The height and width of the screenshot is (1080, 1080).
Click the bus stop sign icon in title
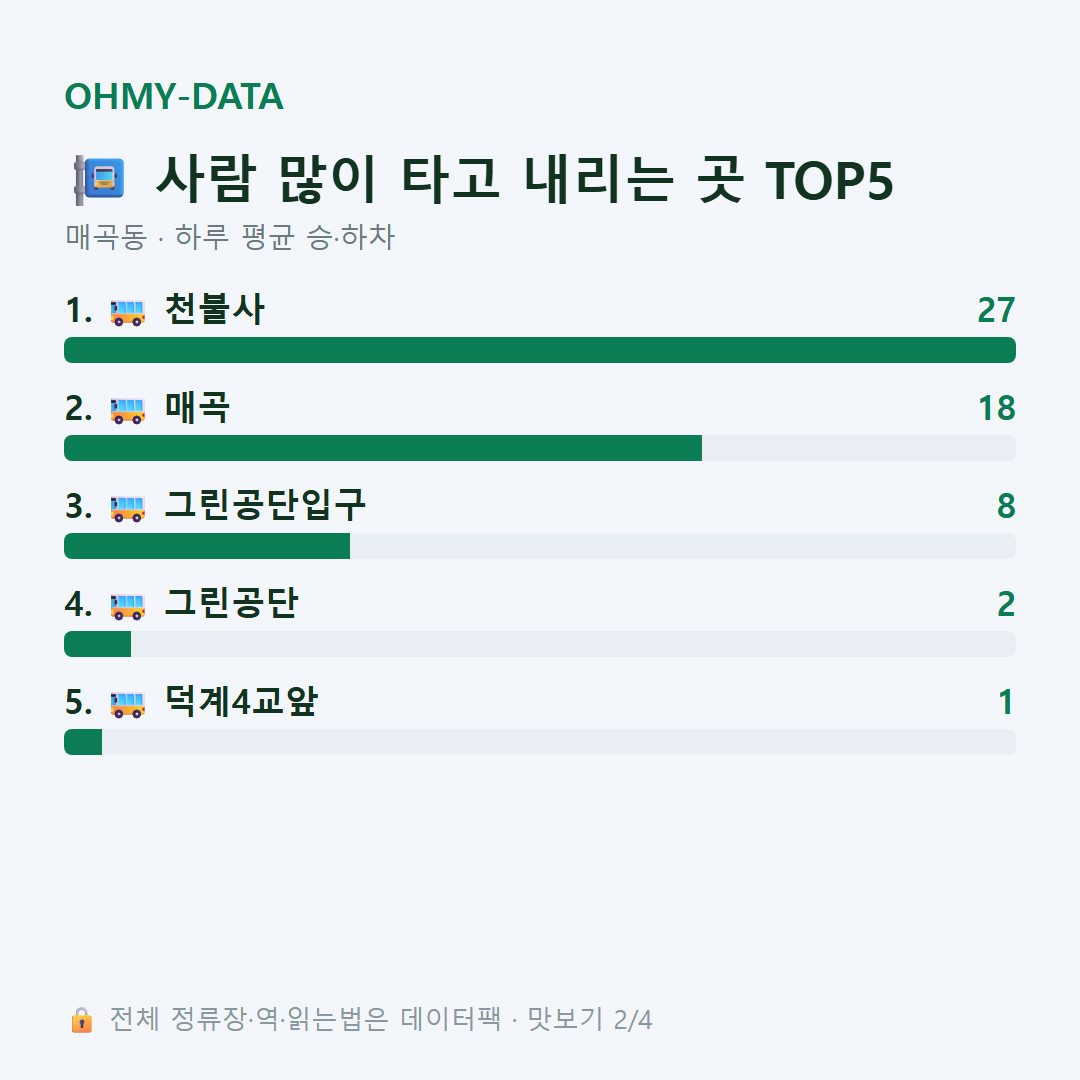pyautogui.click(x=99, y=180)
